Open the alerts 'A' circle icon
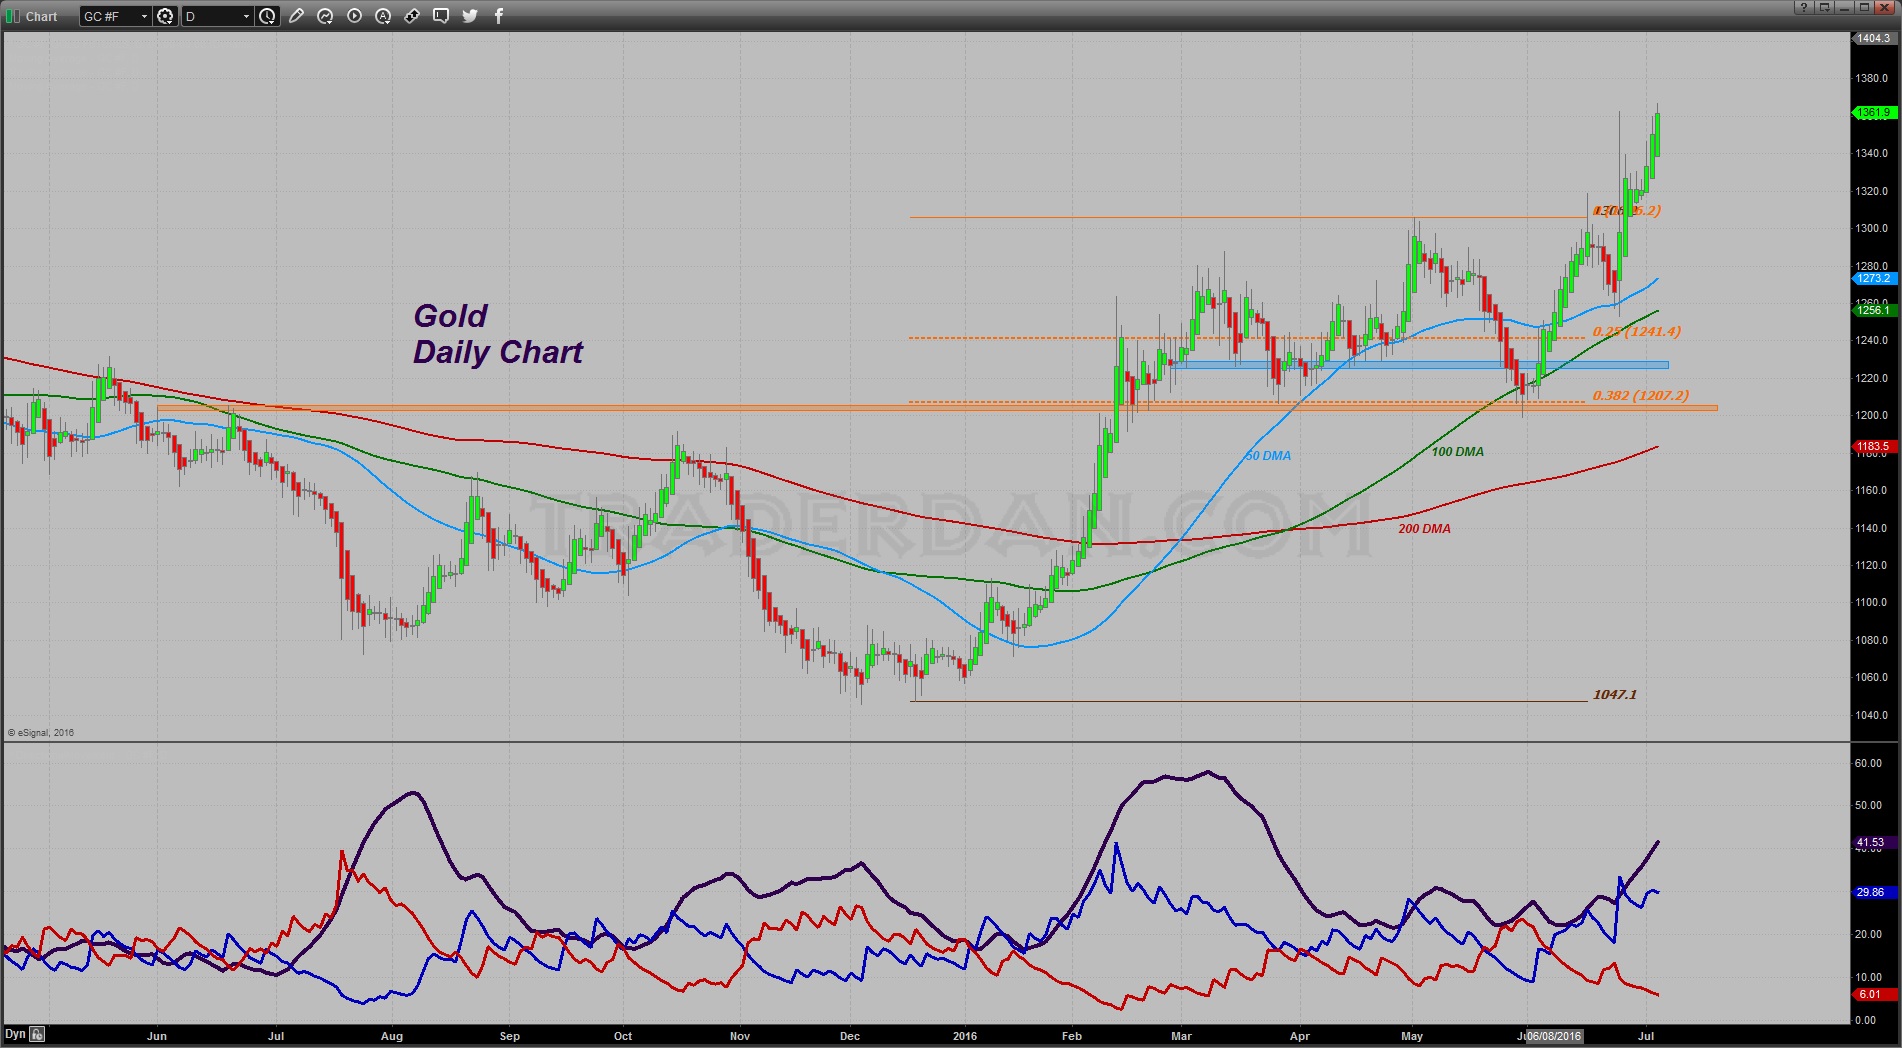Image resolution: width=1902 pixels, height=1048 pixels. click(383, 16)
